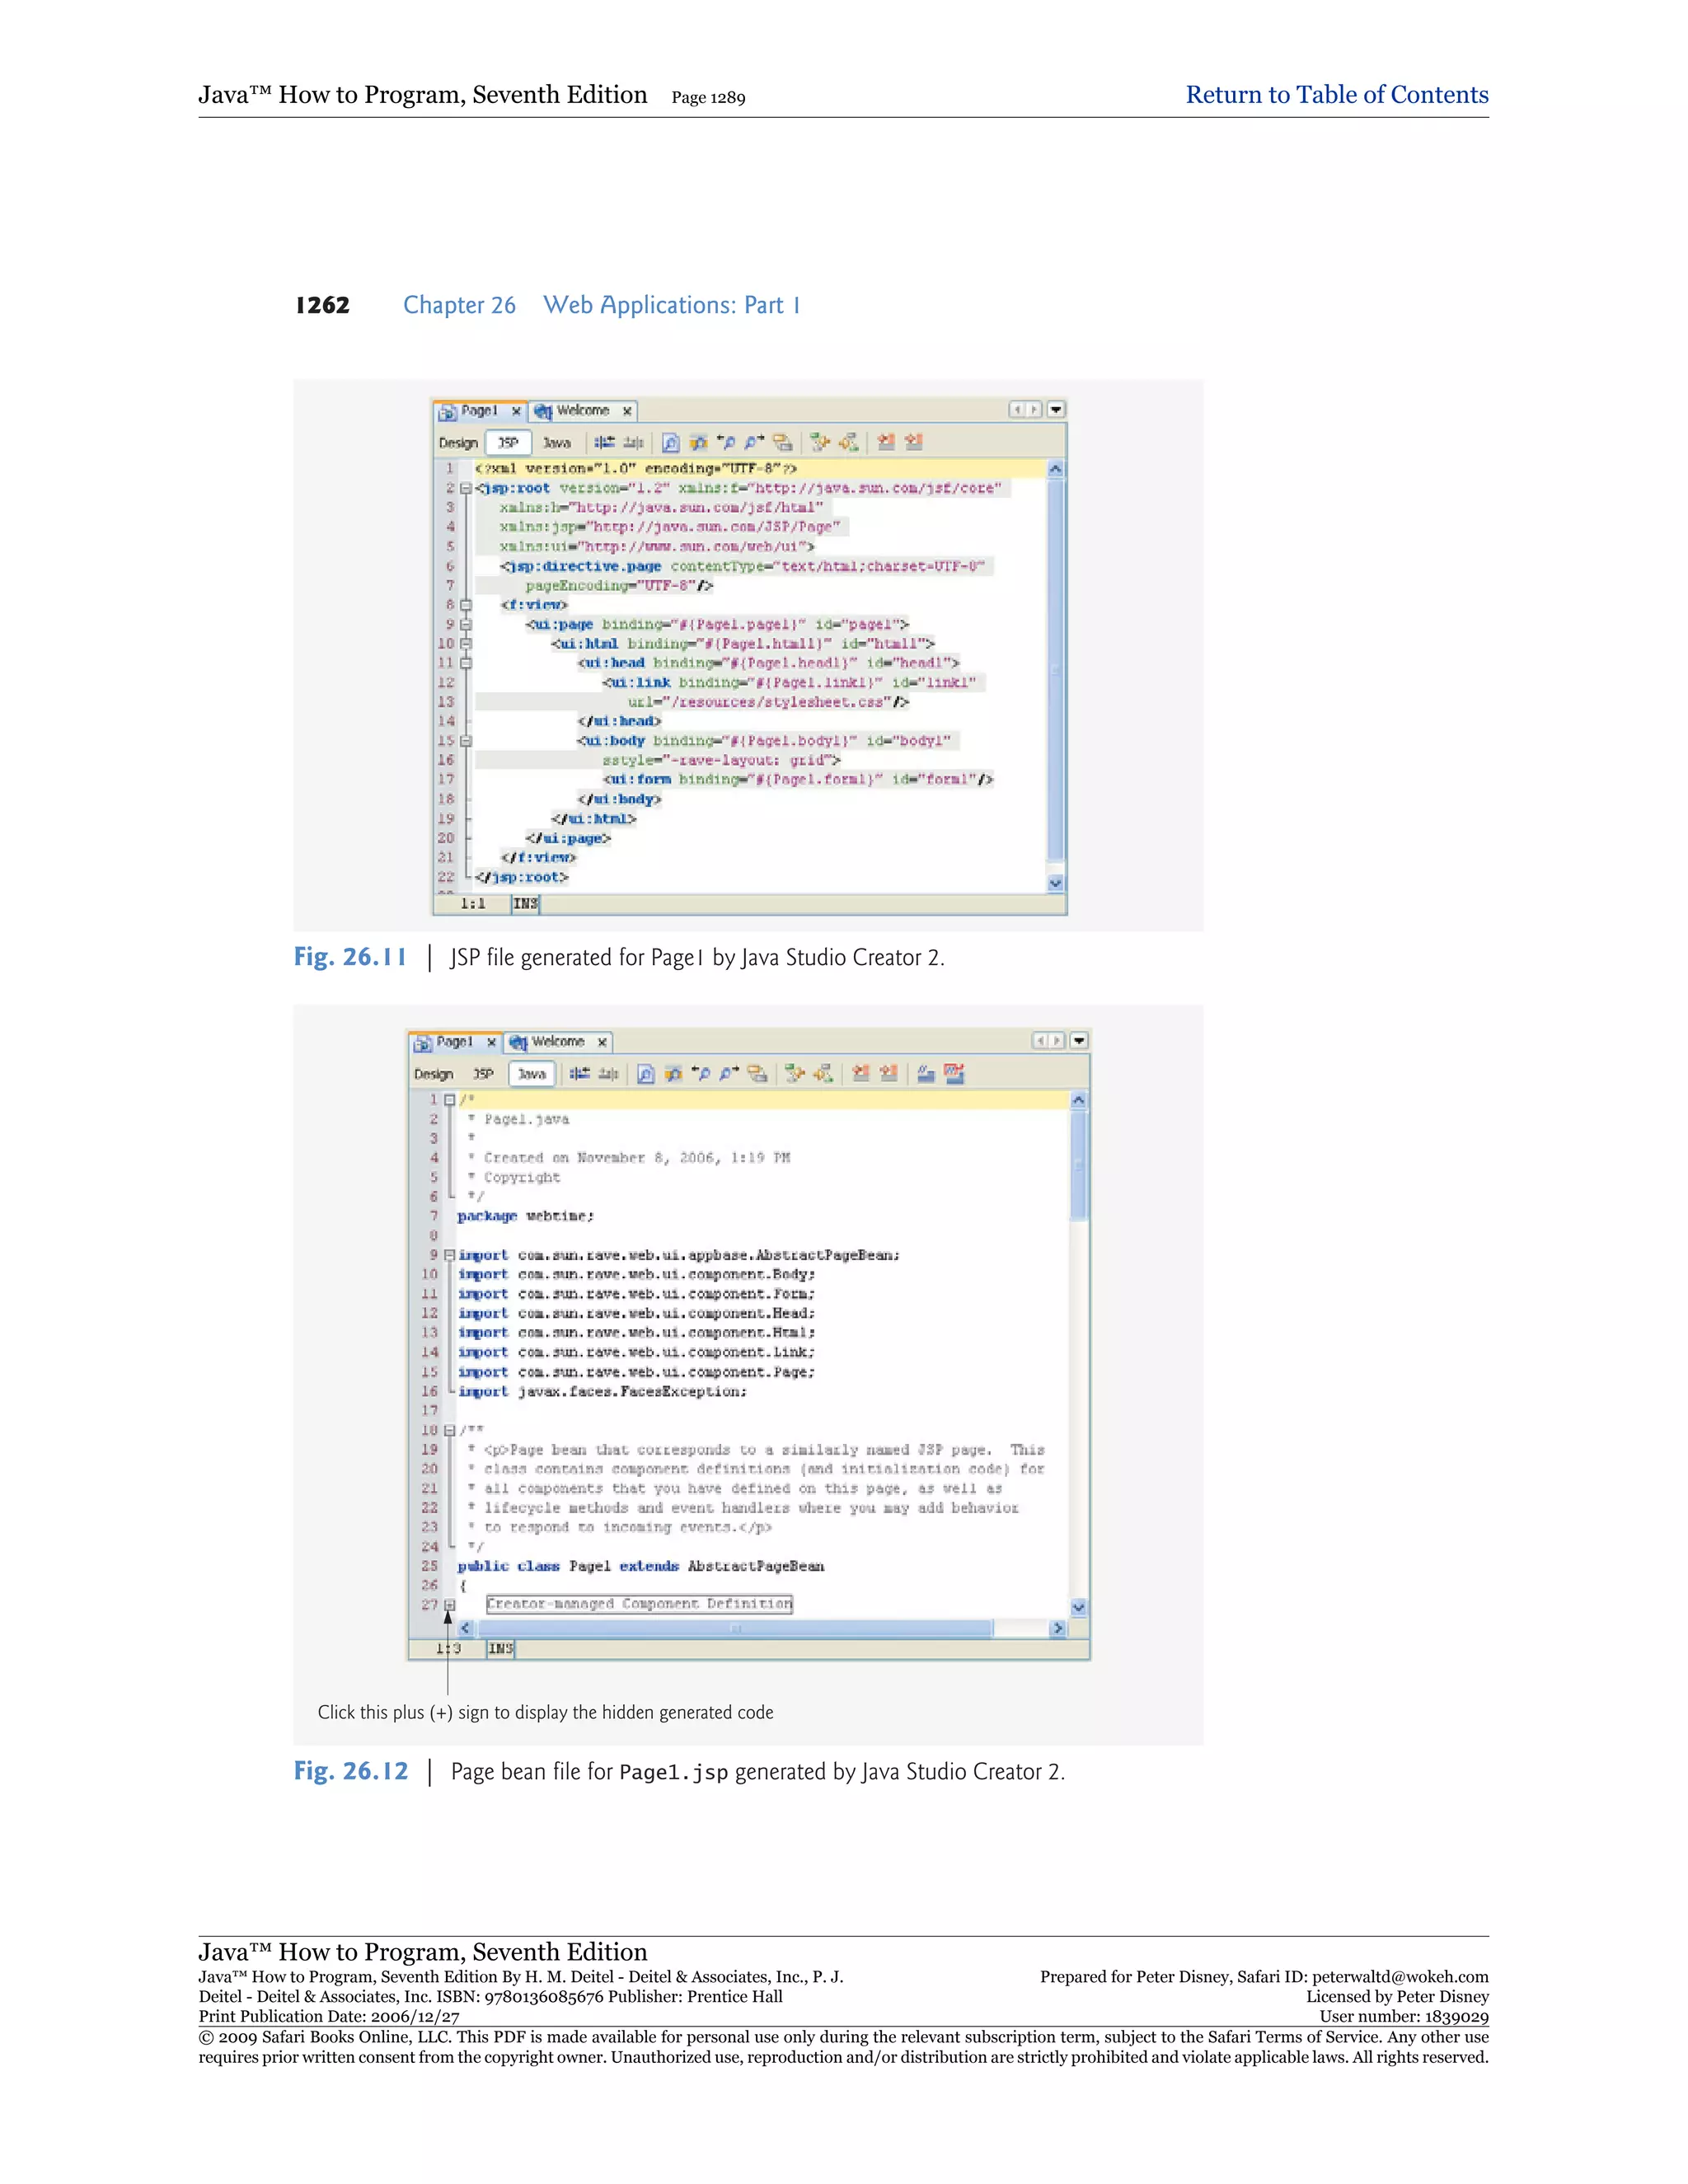Click horizontal scrollbar in lower Java editor
Screen dimensions: 1688x2184
pos(735,1628)
